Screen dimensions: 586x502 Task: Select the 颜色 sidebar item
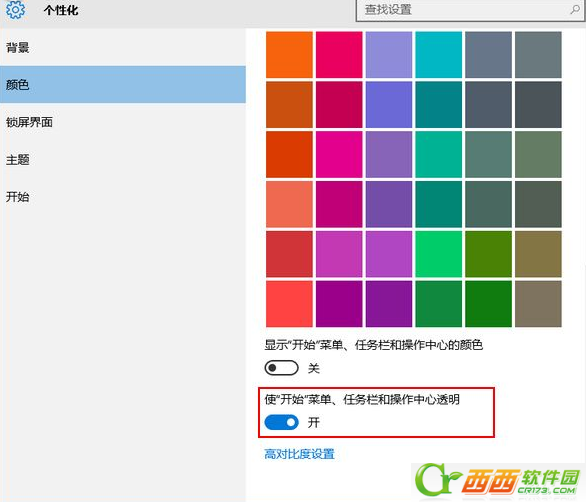pos(123,84)
